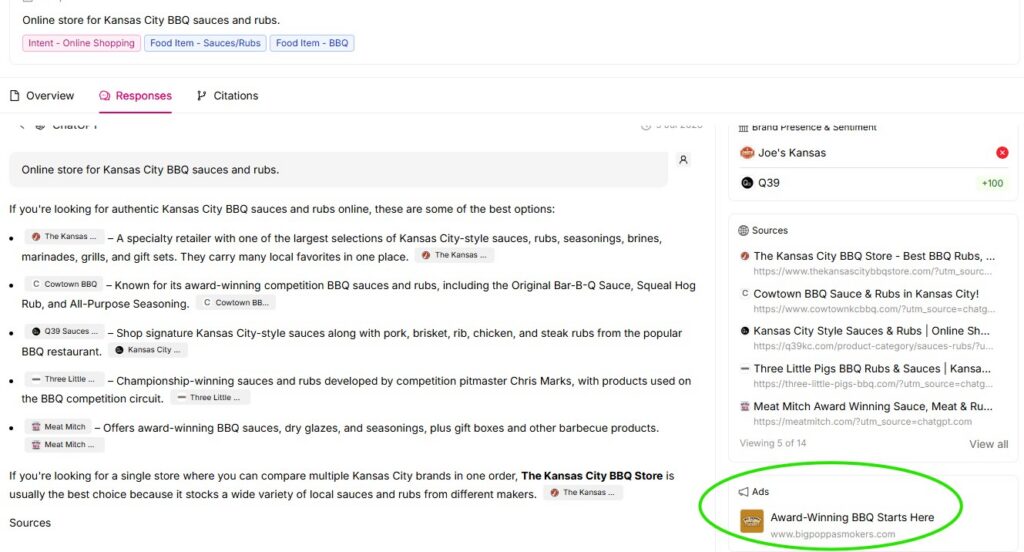Open Meat Mitch Award Winning Sauce source

(x=872, y=406)
